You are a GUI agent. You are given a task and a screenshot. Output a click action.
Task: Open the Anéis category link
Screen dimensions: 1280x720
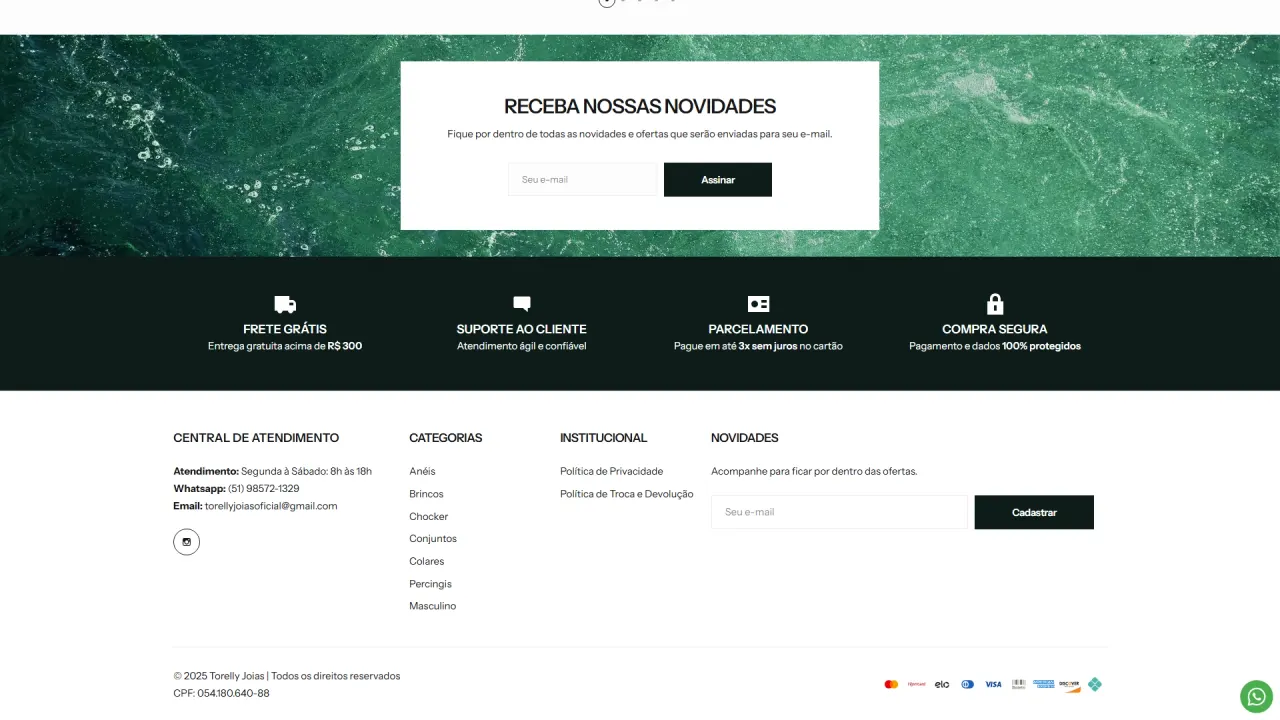(x=422, y=471)
